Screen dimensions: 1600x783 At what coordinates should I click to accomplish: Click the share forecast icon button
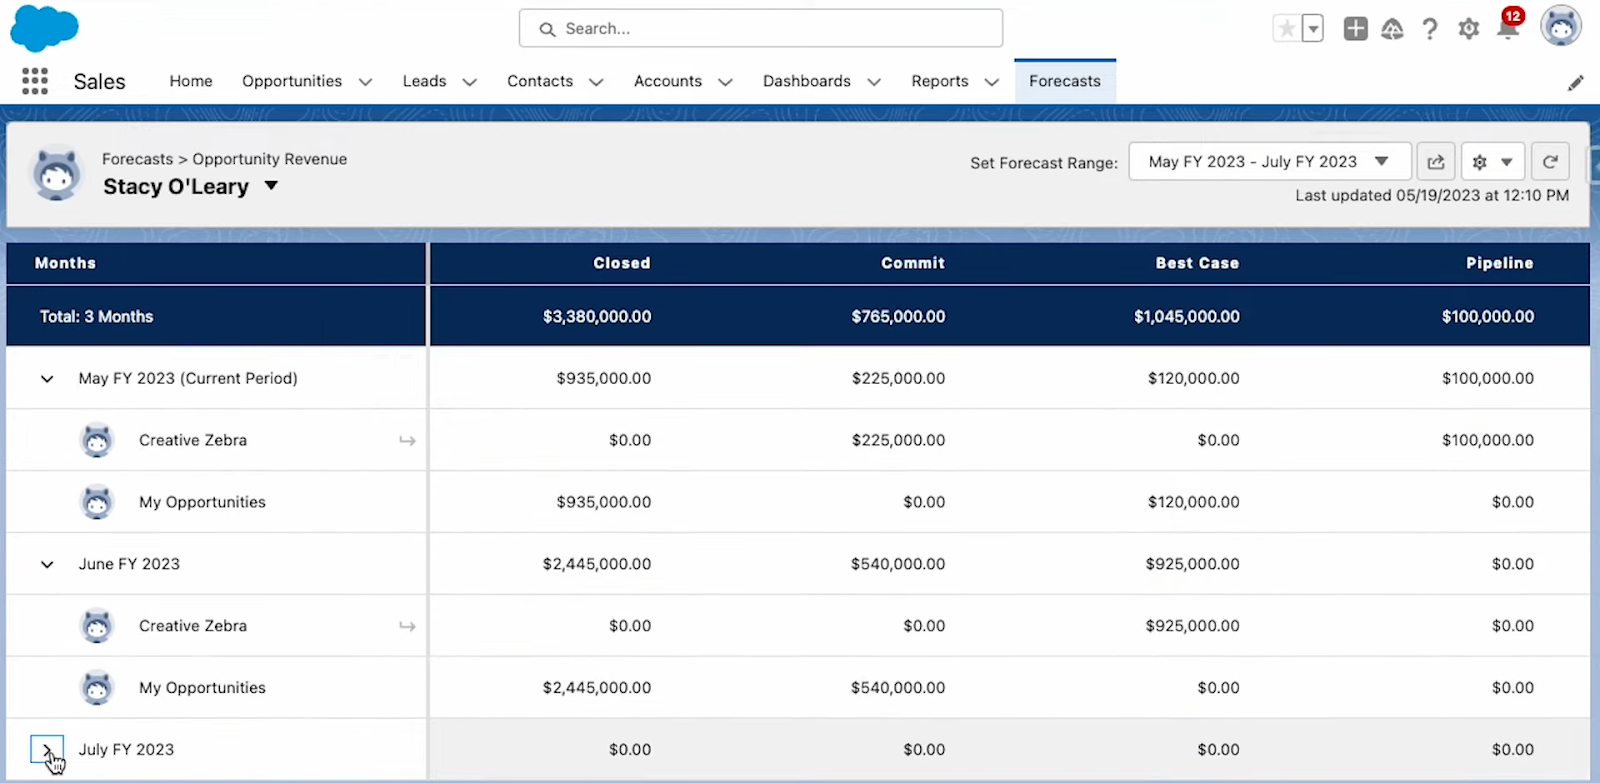[1435, 162]
